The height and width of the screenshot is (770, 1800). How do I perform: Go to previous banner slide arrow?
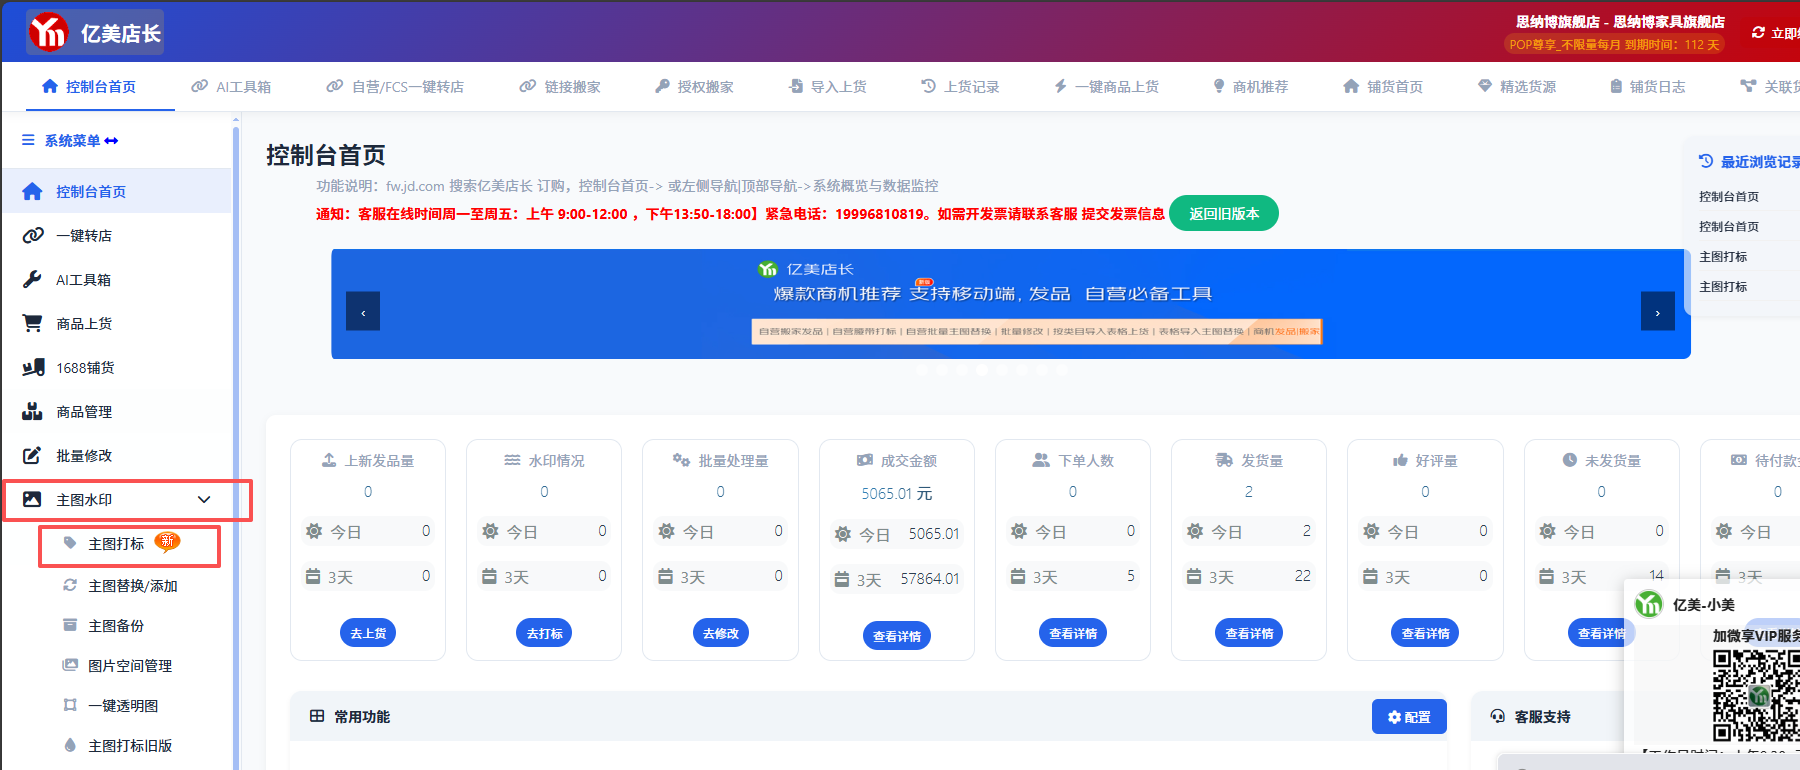[x=363, y=312]
